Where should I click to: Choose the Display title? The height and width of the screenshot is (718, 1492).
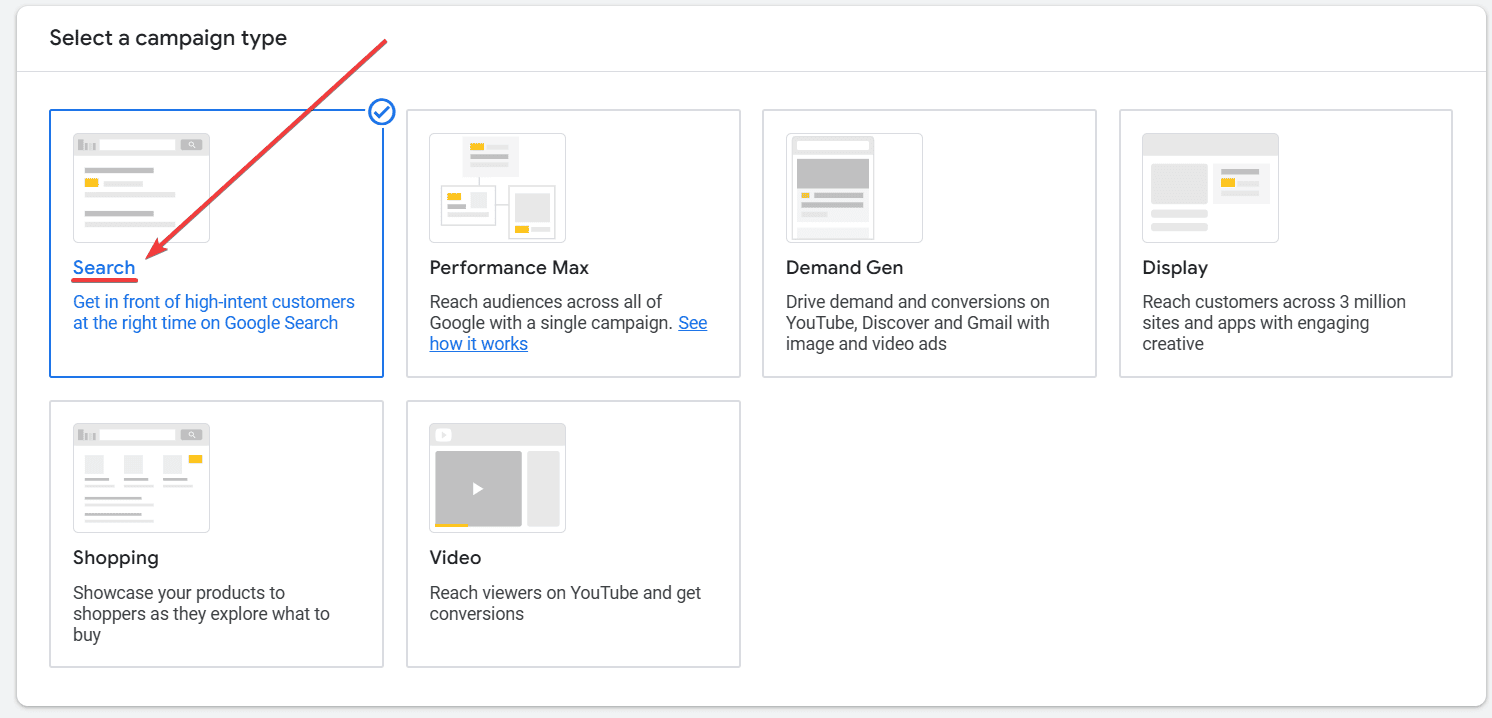[1175, 268]
